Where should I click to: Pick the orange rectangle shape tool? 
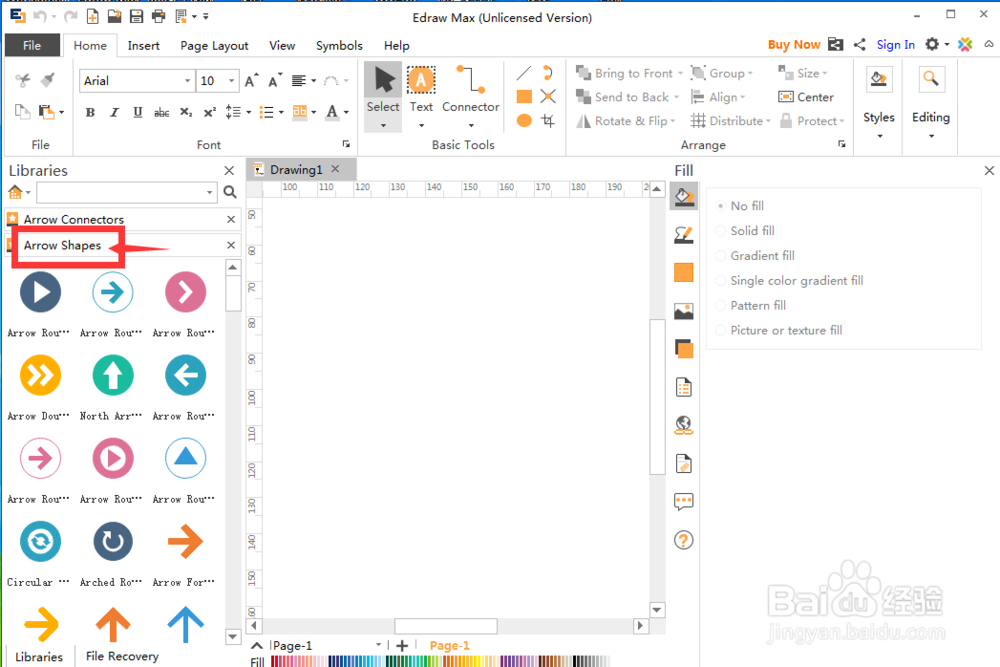(524, 96)
